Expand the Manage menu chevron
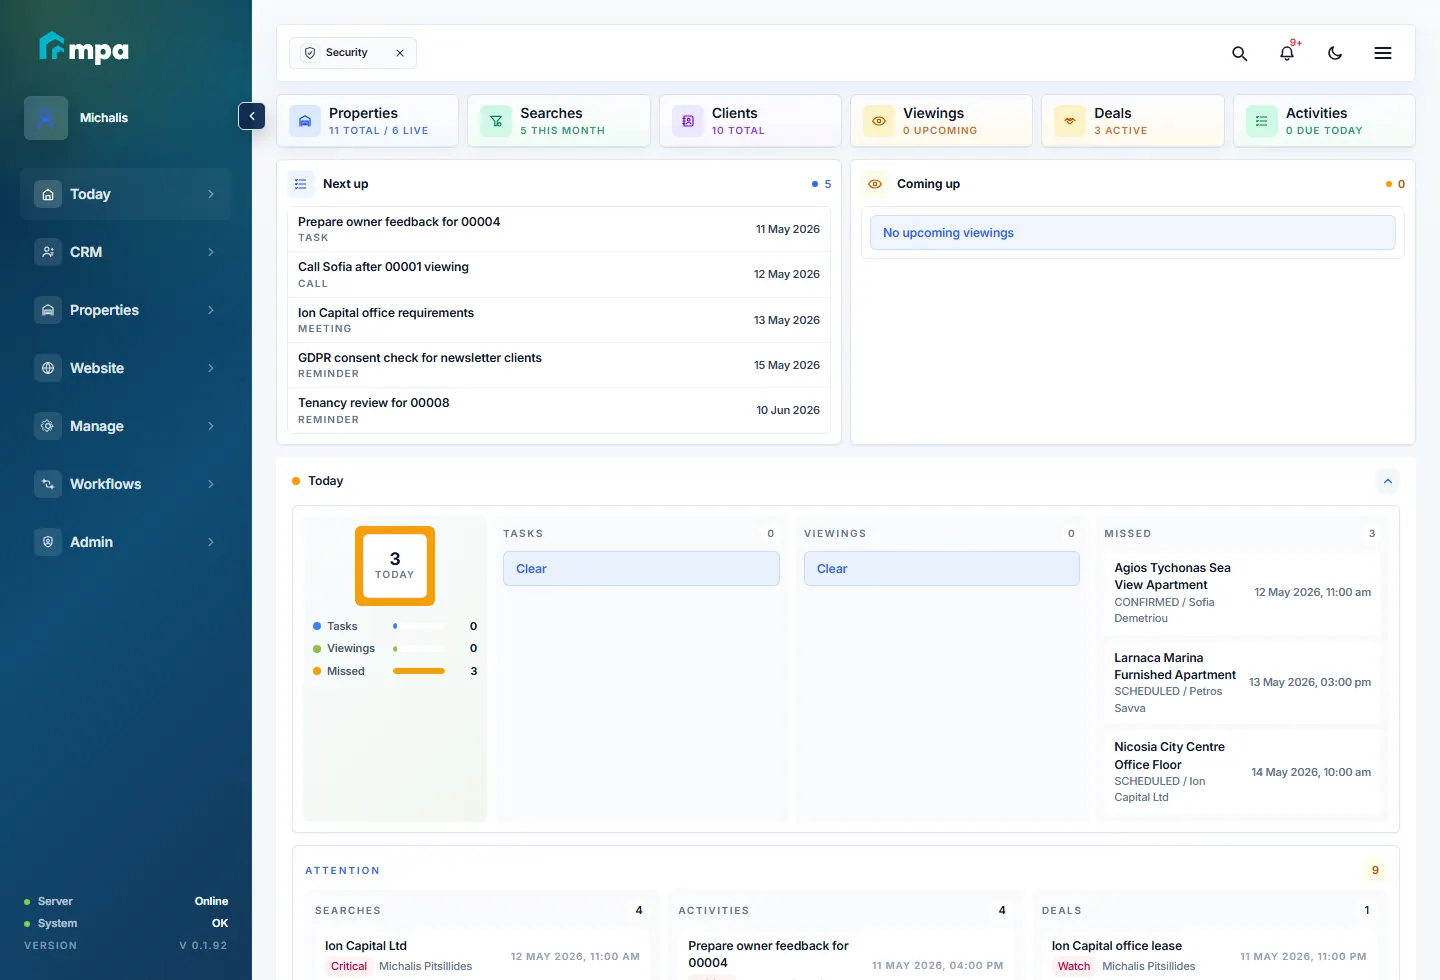Image resolution: width=1440 pixels, height=980 pixels. click(211, 426)
